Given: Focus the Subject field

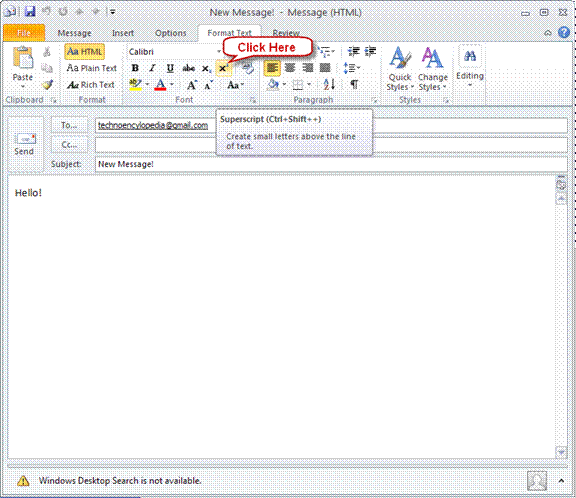Looking at the screenshot, I should 331,164.
